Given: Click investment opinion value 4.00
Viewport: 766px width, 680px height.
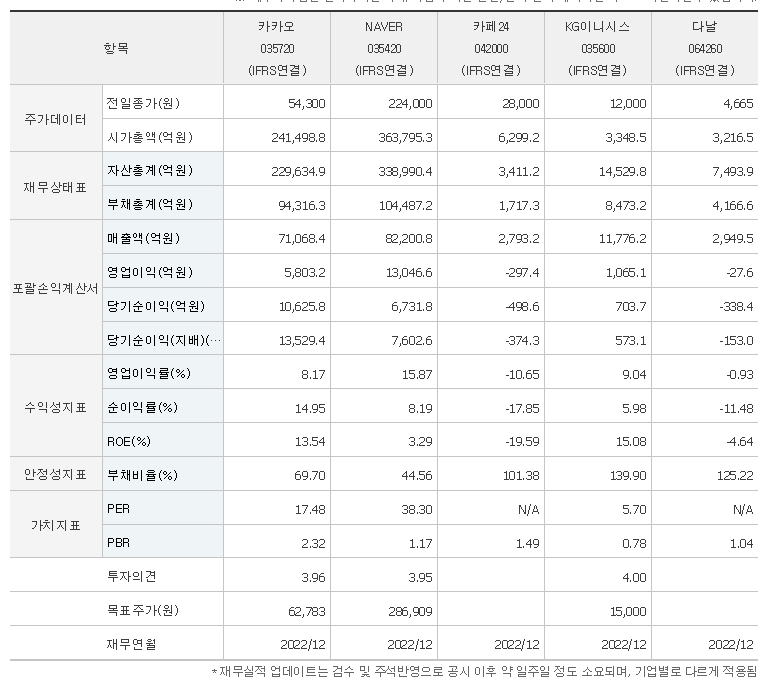Looking at the screenshot, I should pos(634,577).
